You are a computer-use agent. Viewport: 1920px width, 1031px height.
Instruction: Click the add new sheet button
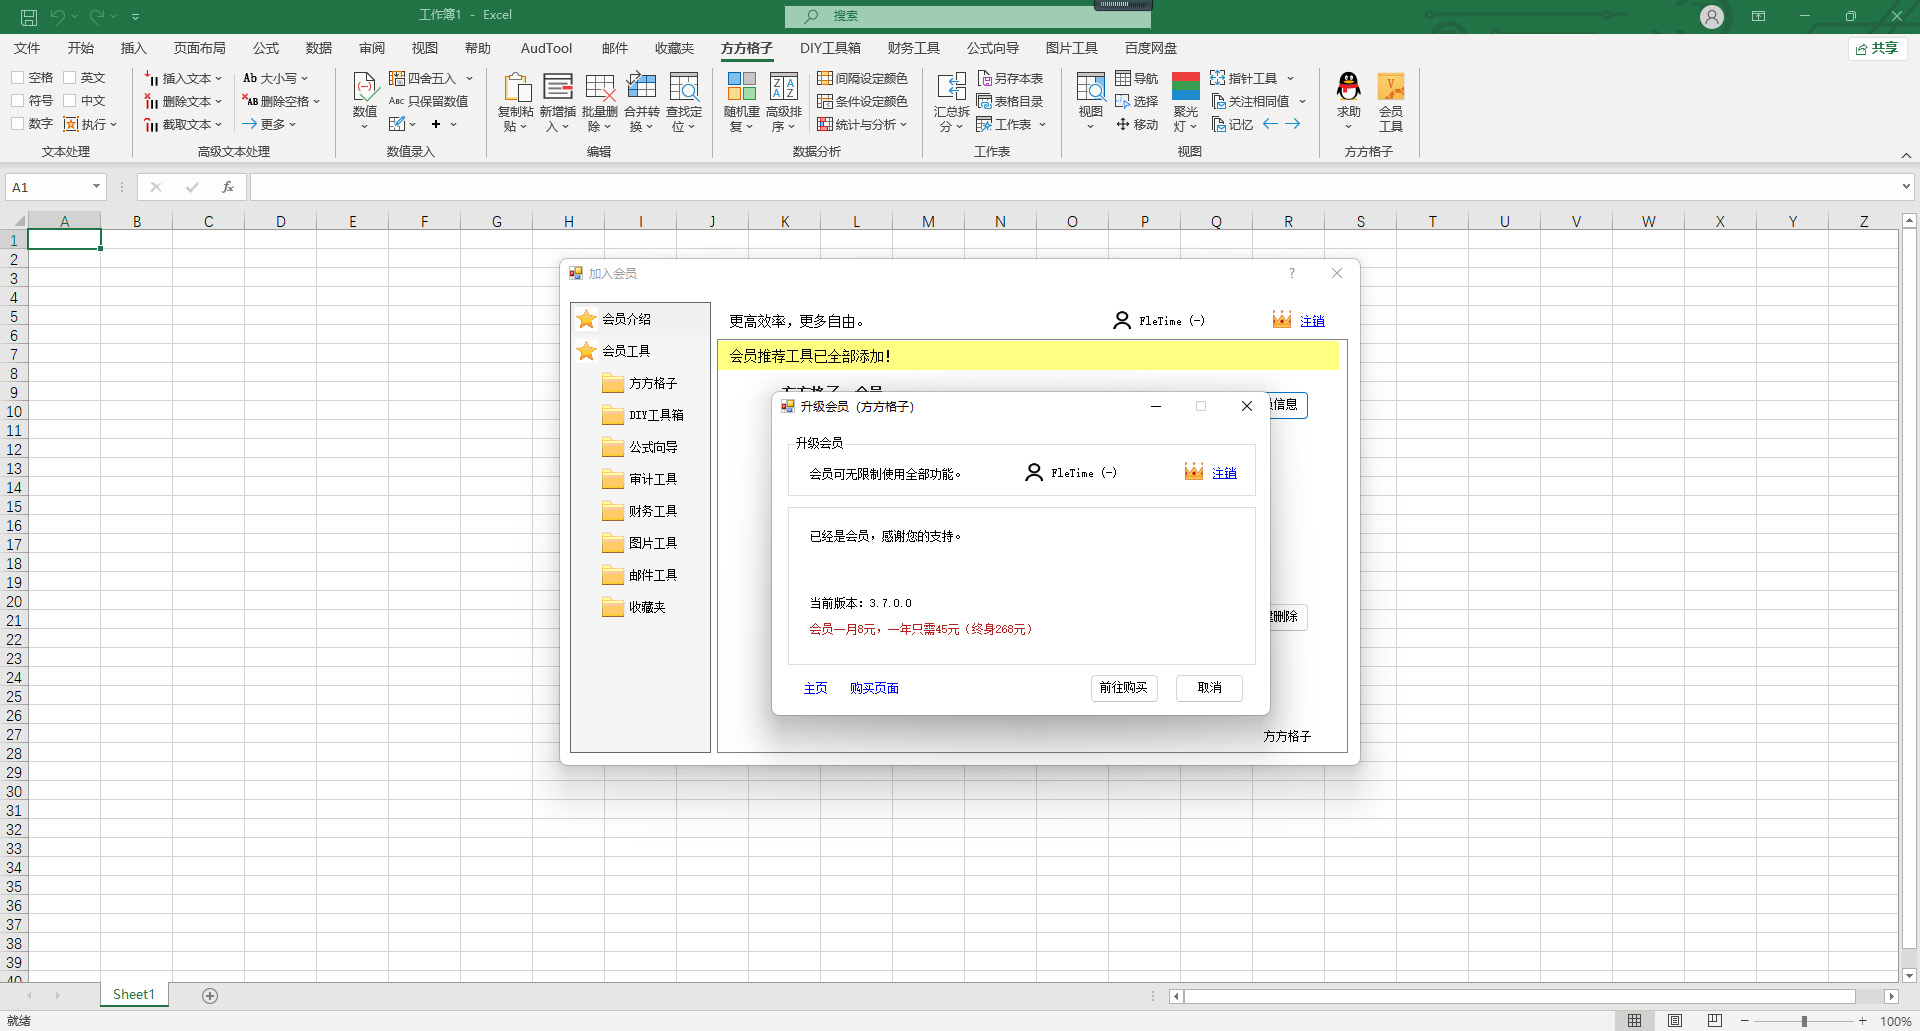click(x=210, y=995)
